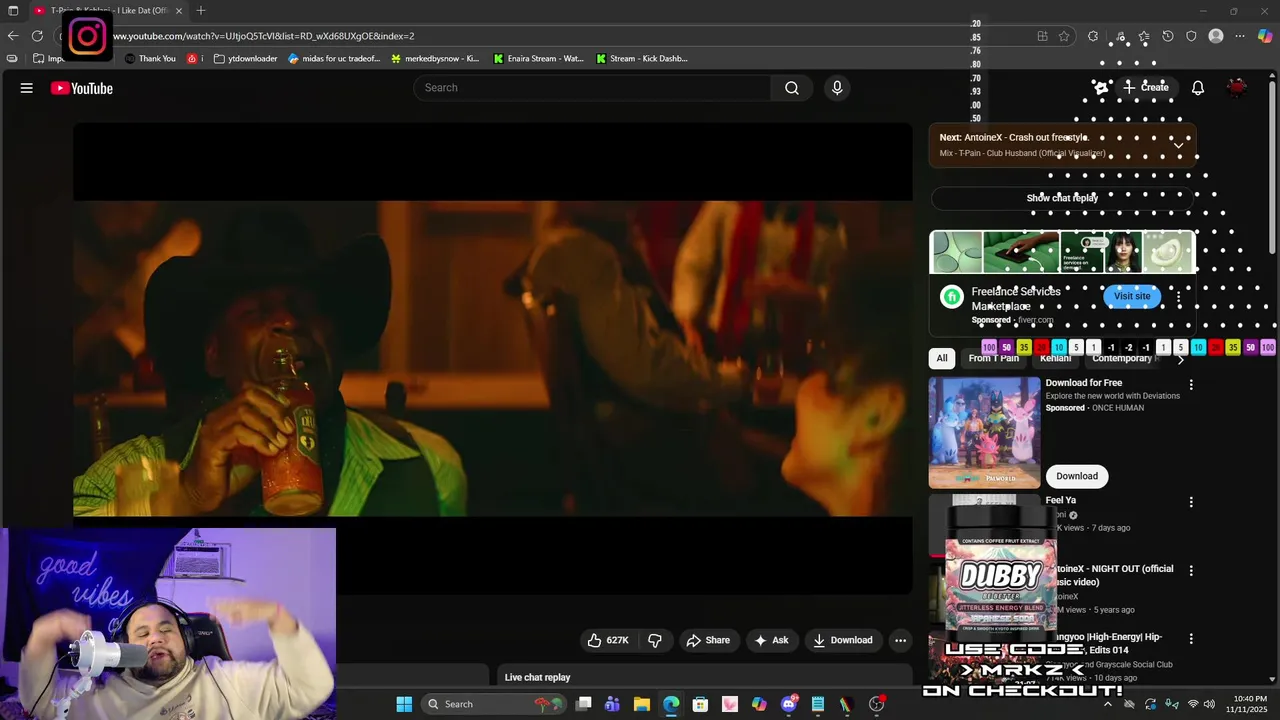Click the video player to pause
This screenshot has height=720, width=1280.
coord(492,358)
